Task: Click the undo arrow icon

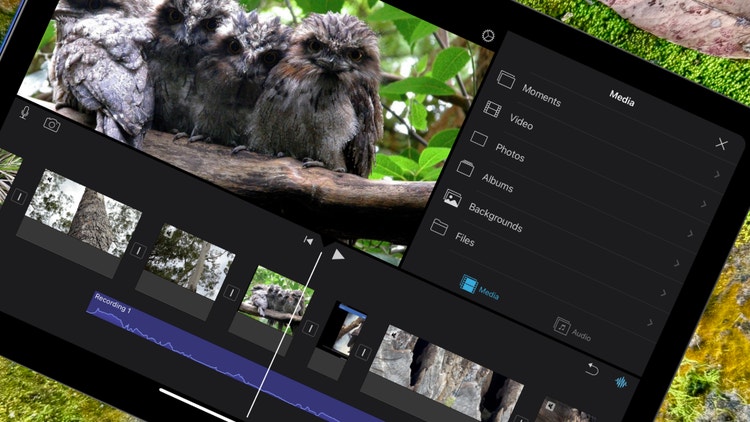Action: tap(592, 369)
